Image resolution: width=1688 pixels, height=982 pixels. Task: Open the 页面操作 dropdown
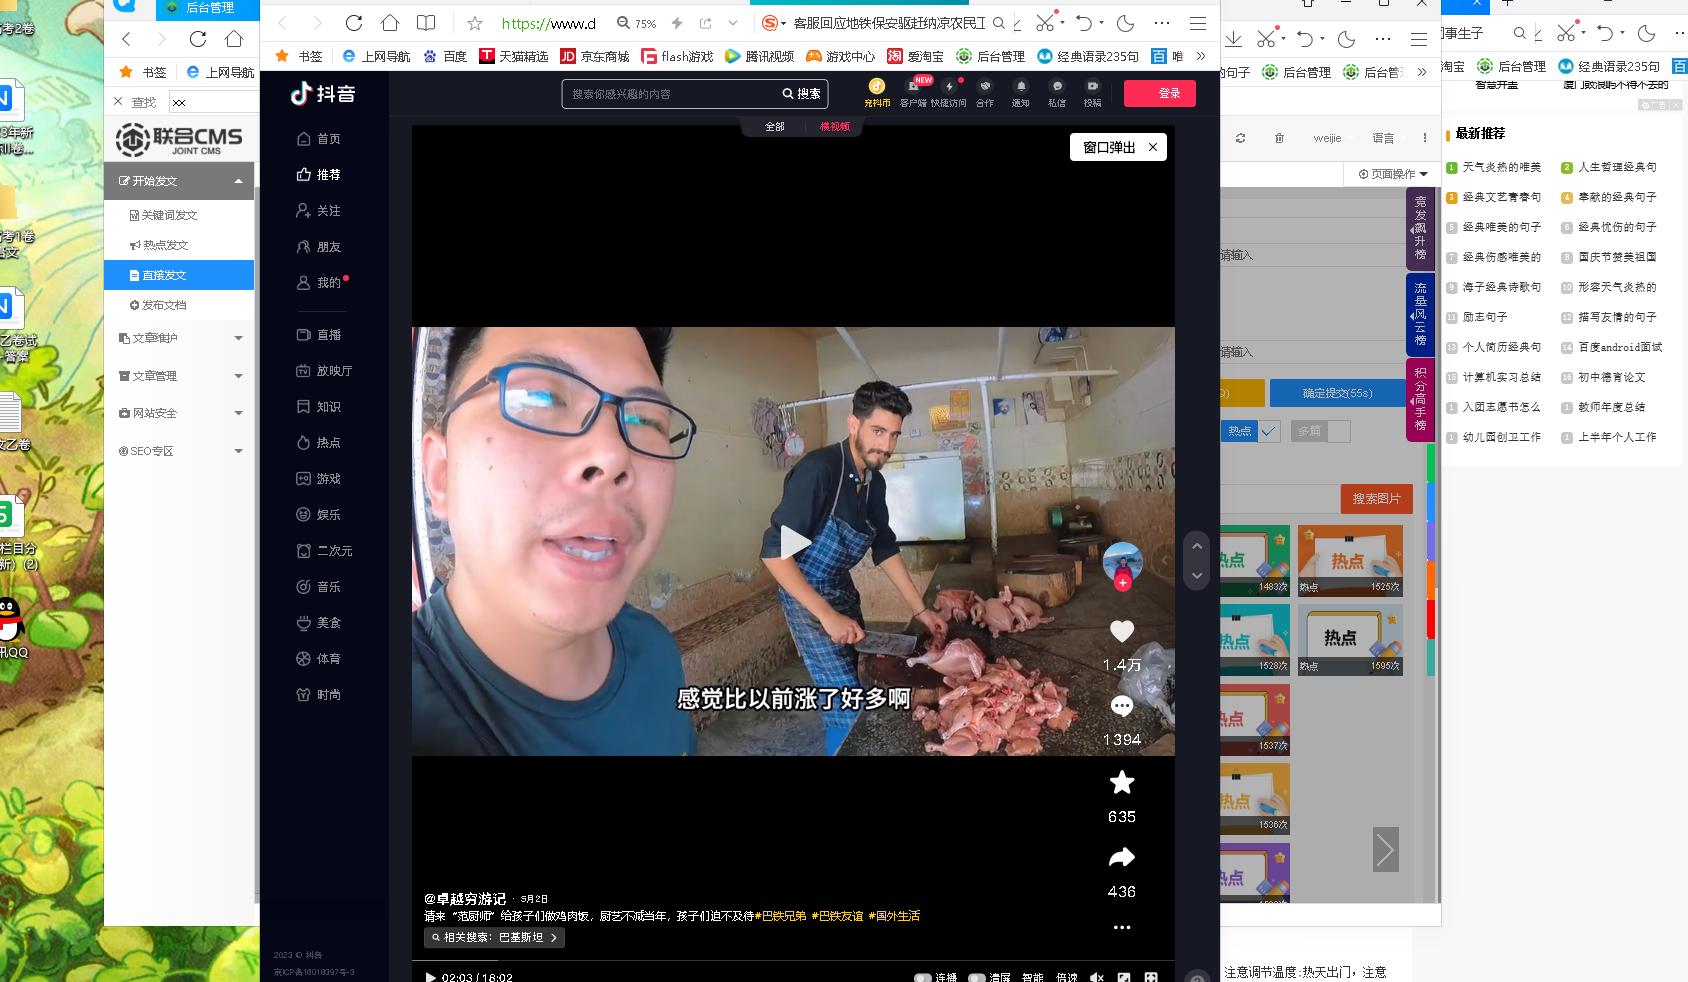1391,173
